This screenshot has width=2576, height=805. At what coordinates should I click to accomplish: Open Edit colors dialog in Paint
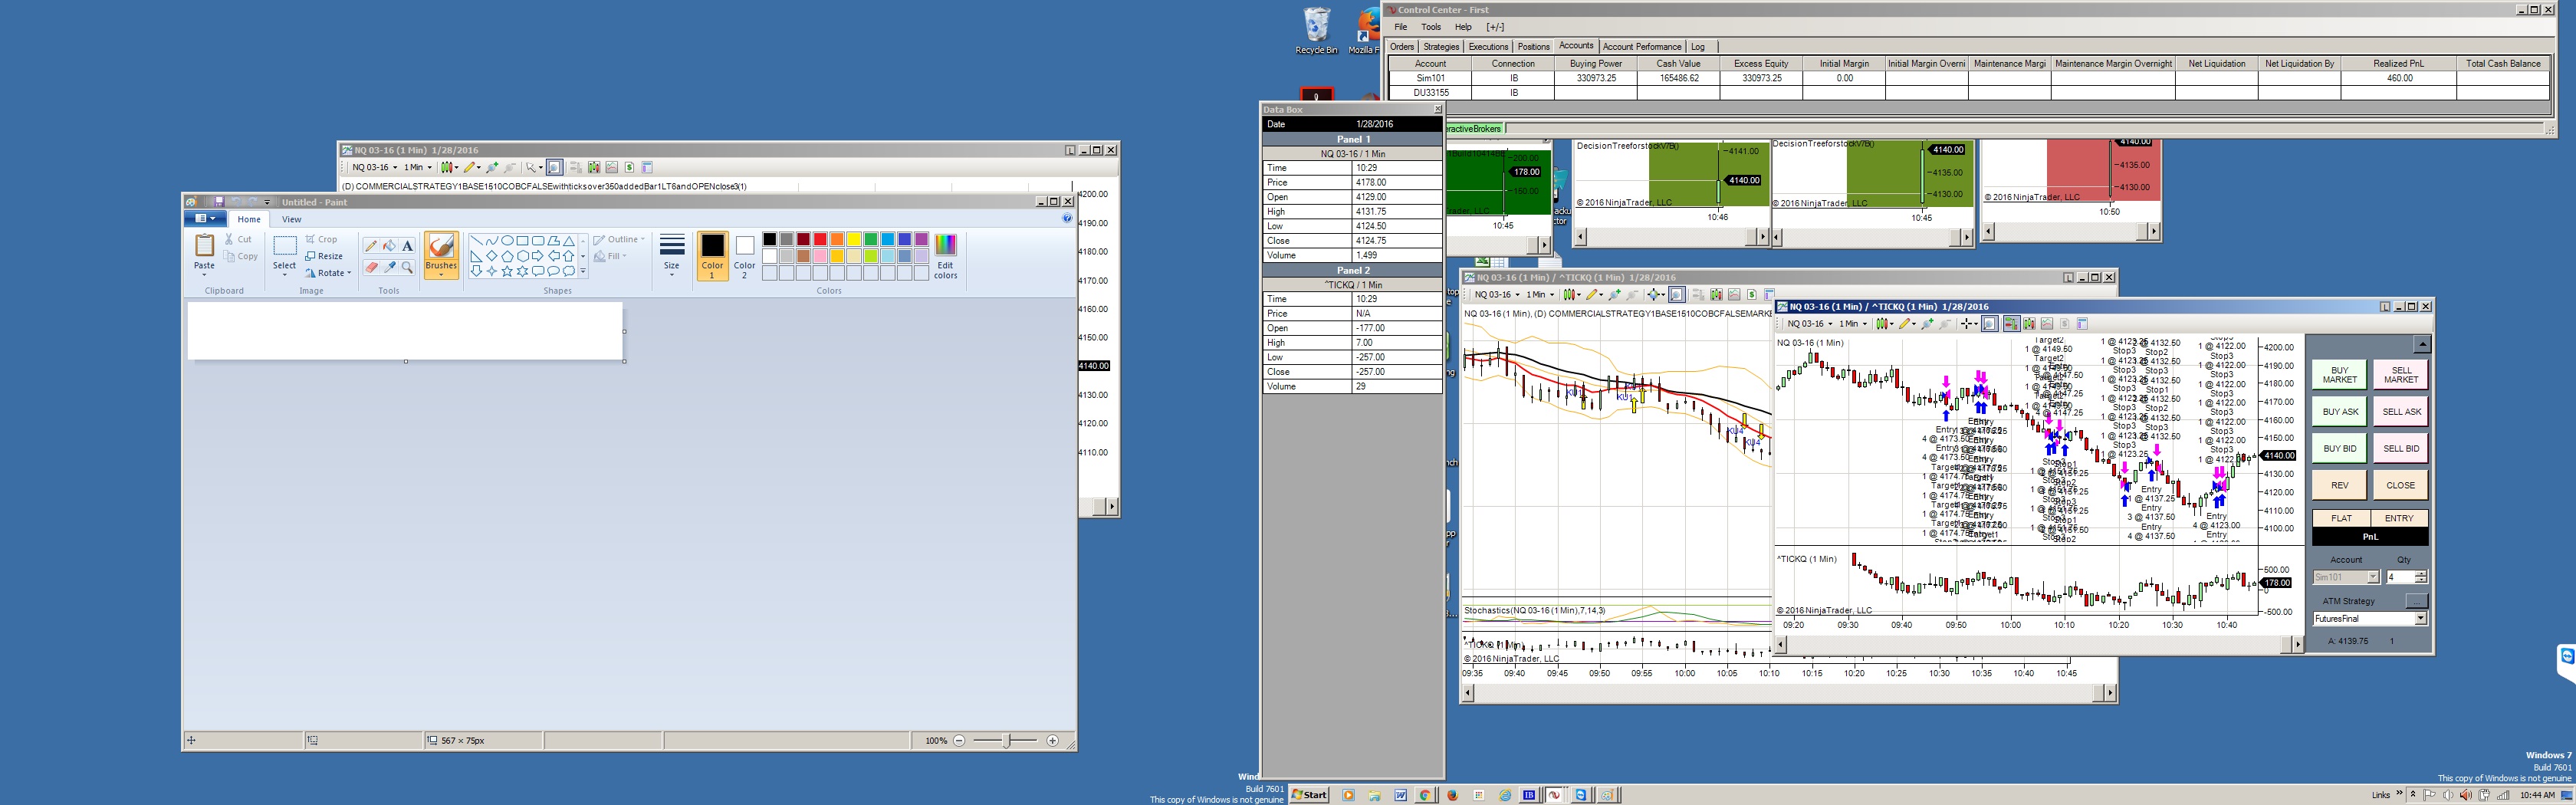point(945,257)
